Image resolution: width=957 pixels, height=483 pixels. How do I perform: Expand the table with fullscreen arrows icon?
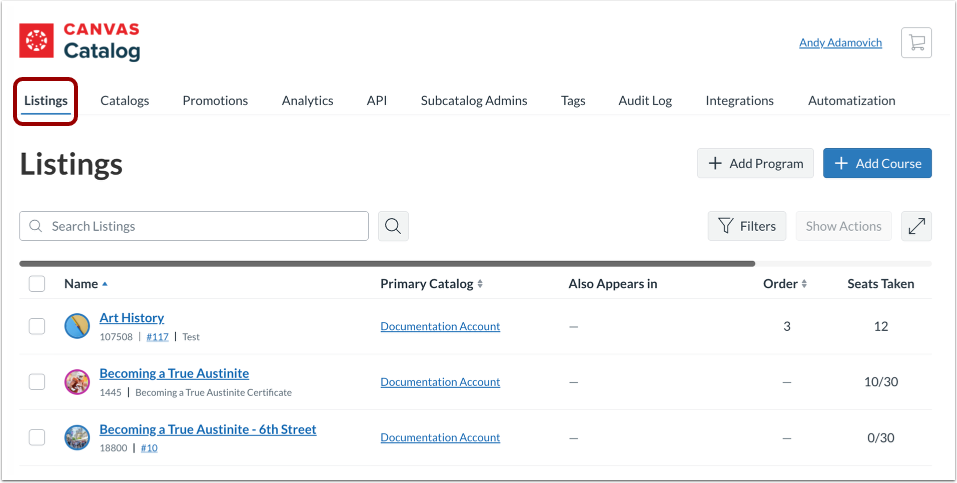pyautogui.click(x=916, y=226)
